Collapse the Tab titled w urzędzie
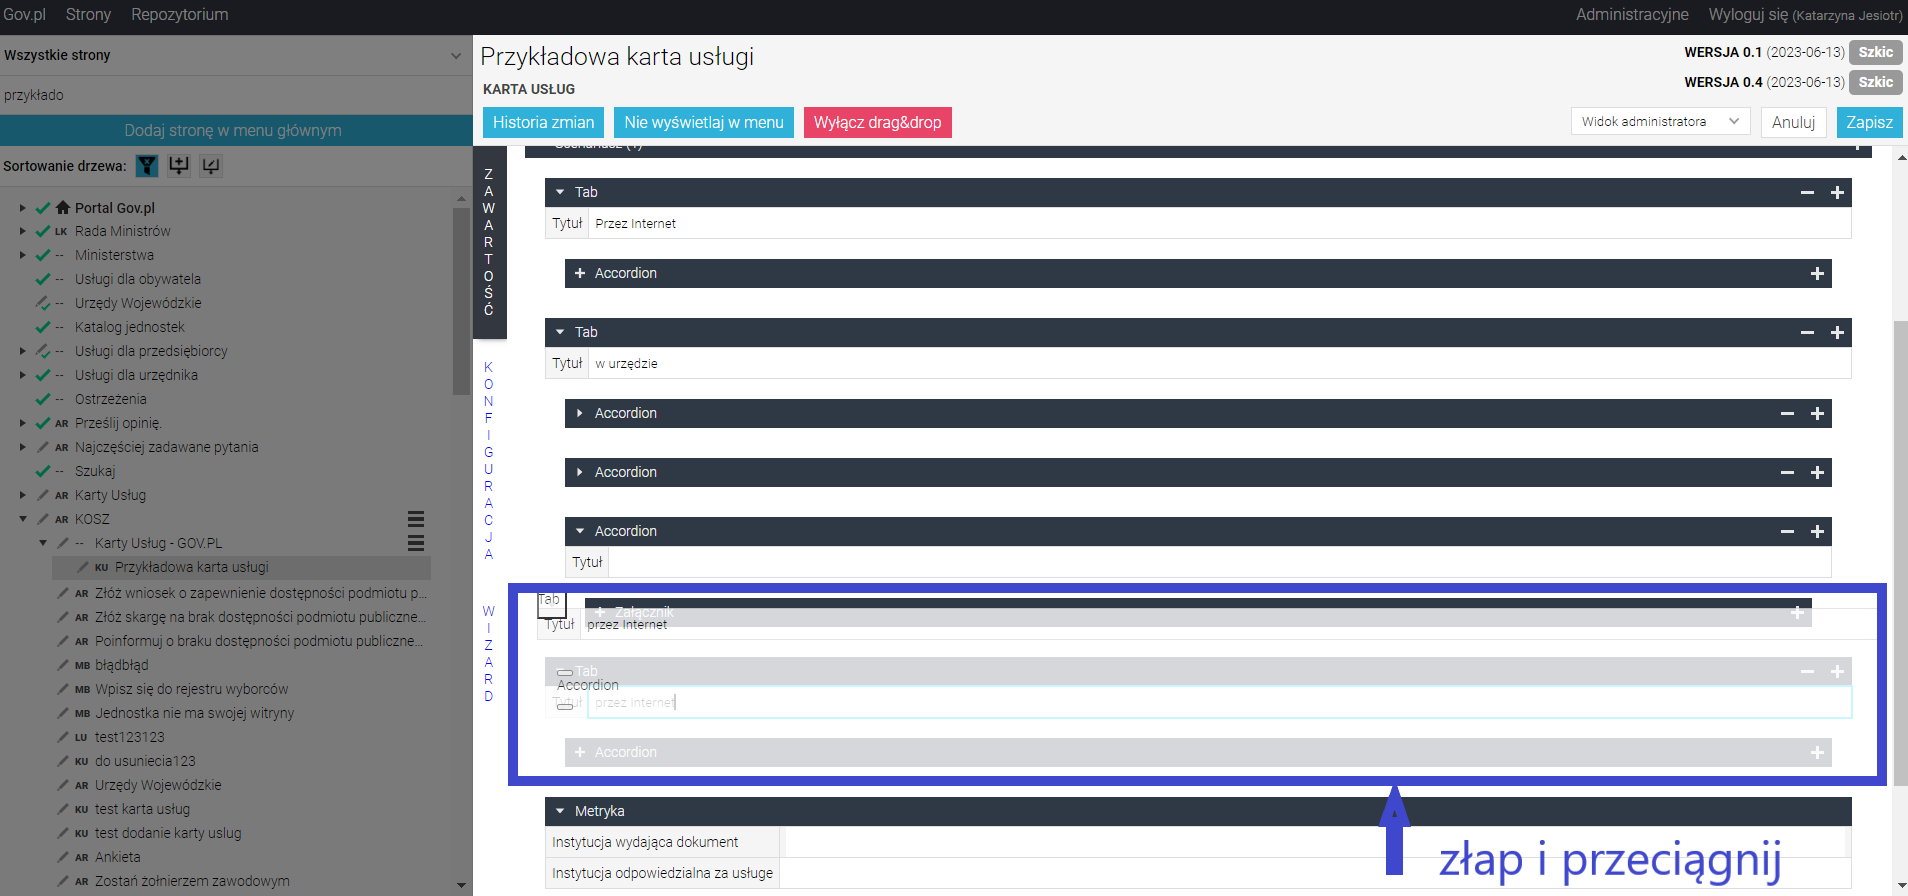The width and height of the screenshot is (1908, 896). [x=560, y=332]
